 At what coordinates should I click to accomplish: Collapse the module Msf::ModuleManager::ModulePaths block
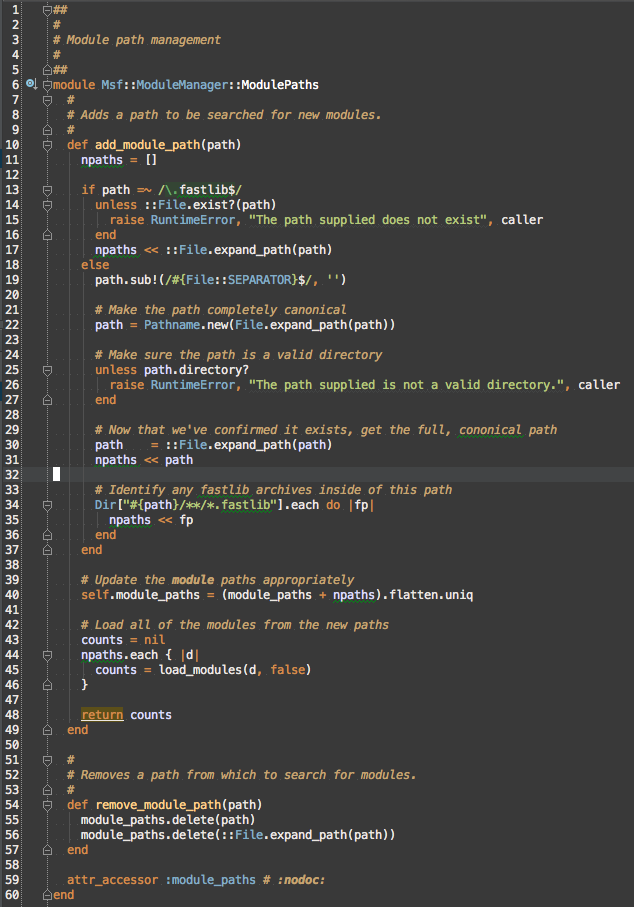coord(47,85)
